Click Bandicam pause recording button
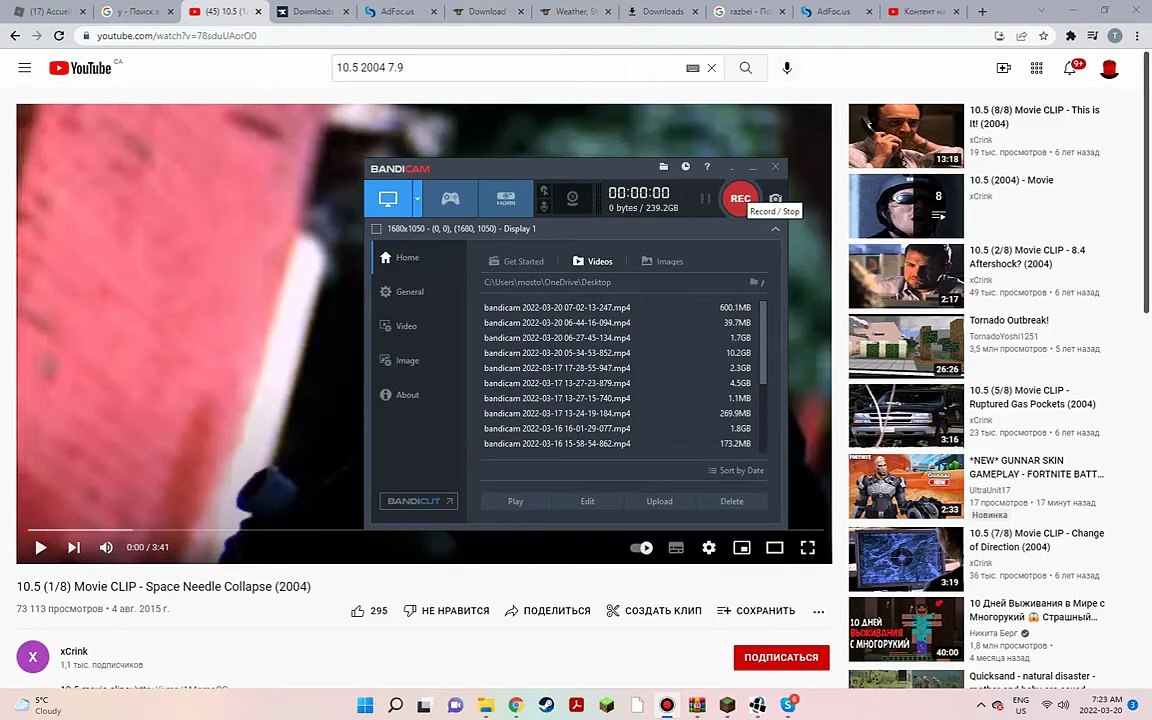 tap(705, 198)
